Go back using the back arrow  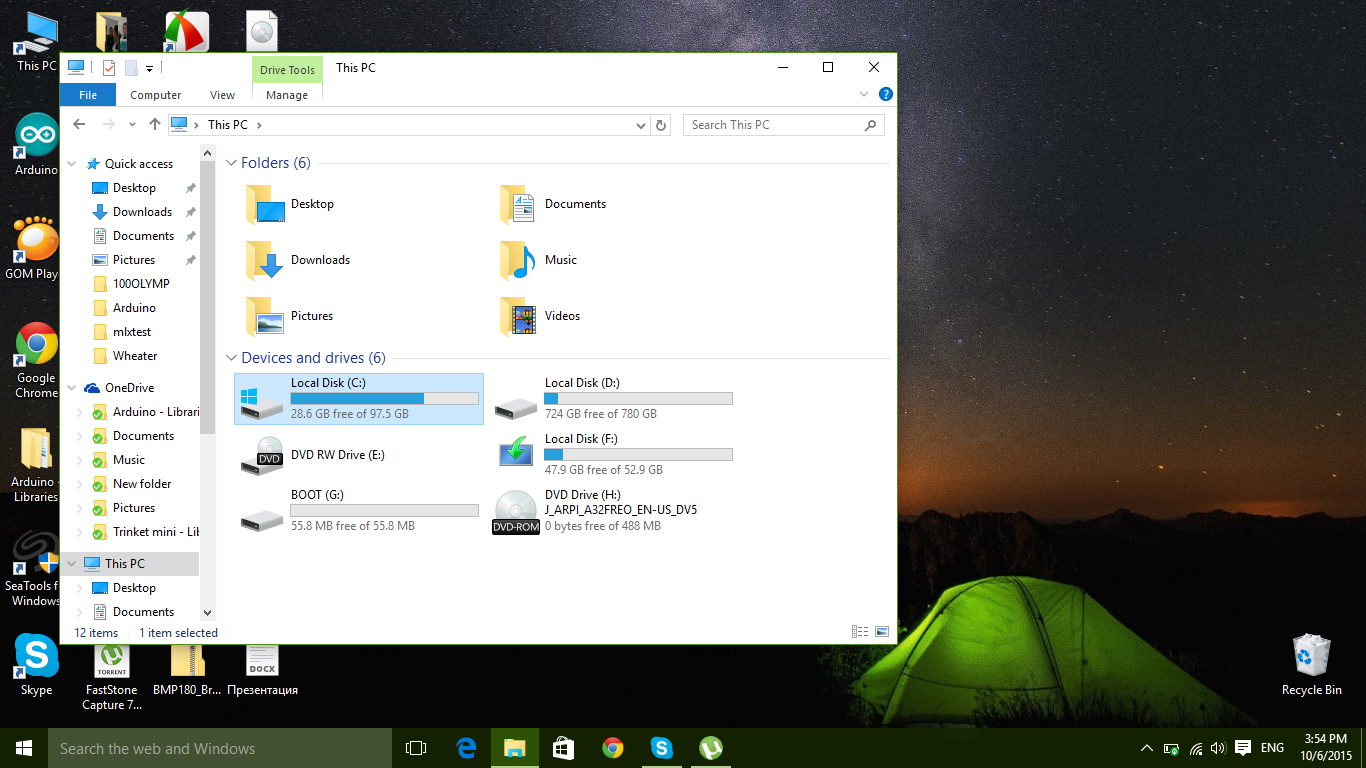pos(80,125)
